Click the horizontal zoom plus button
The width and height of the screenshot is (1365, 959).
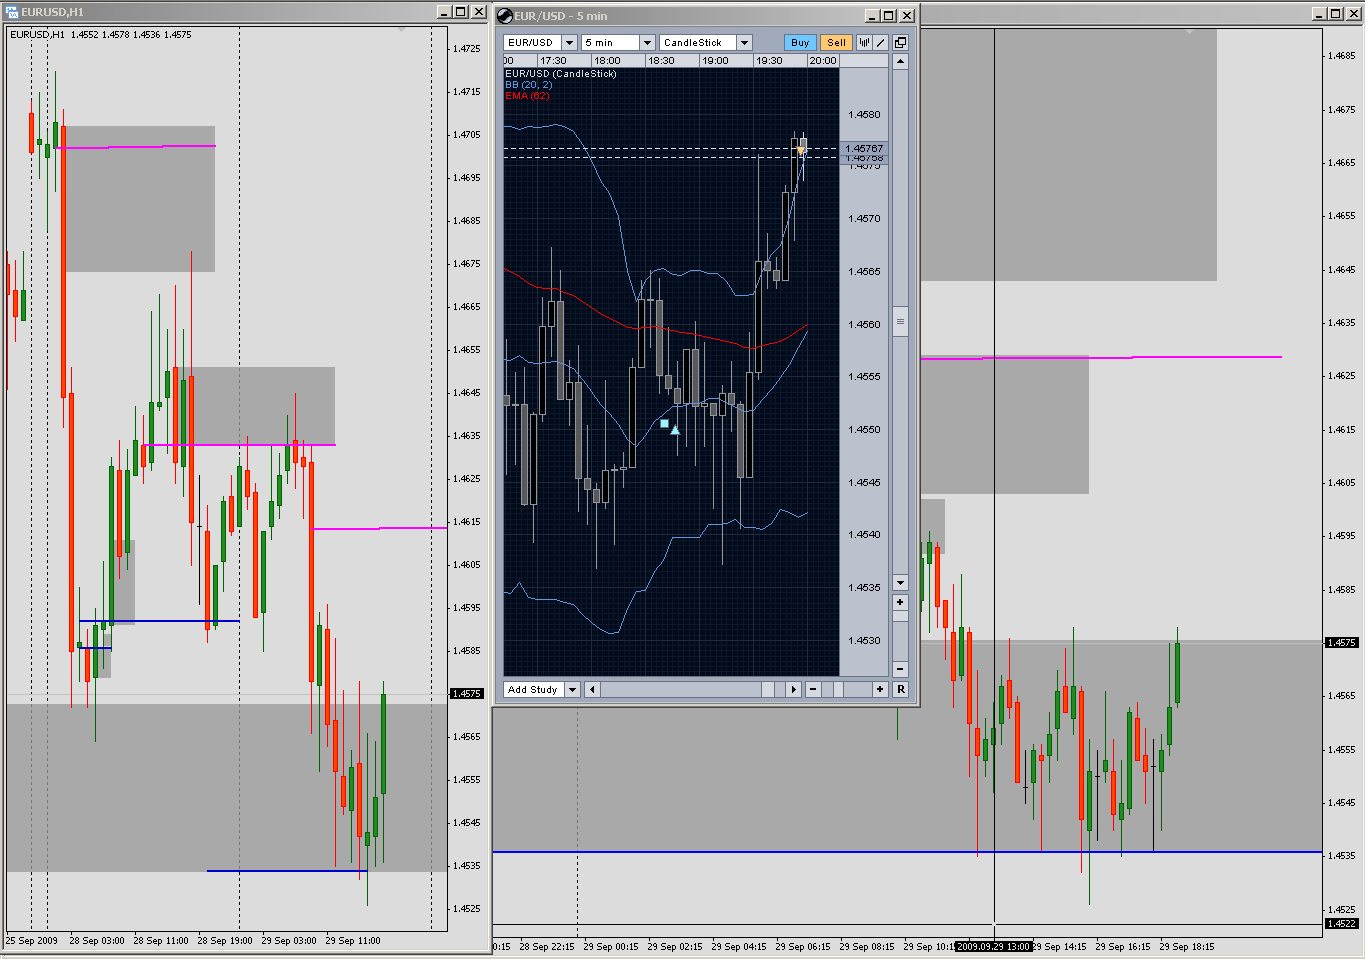(880, 689)
